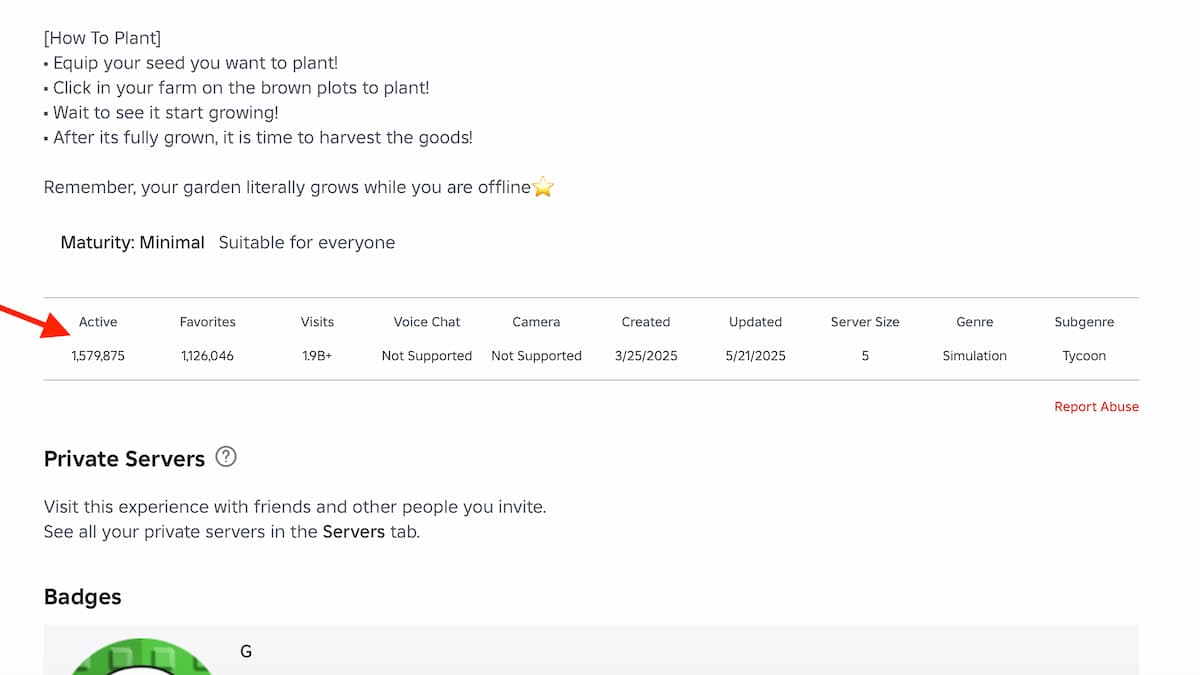Screen dimensions: 1200x675
Task: Click the star emoji after "offline"
Action: [543, 187]
